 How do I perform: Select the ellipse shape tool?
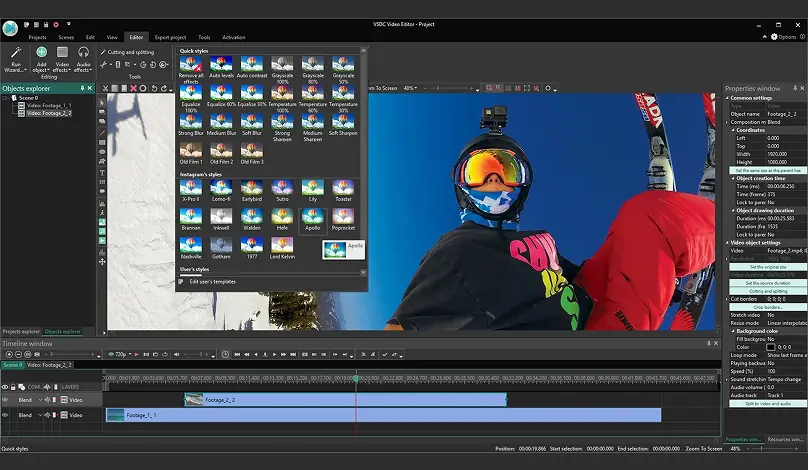[x=102, y=152]
